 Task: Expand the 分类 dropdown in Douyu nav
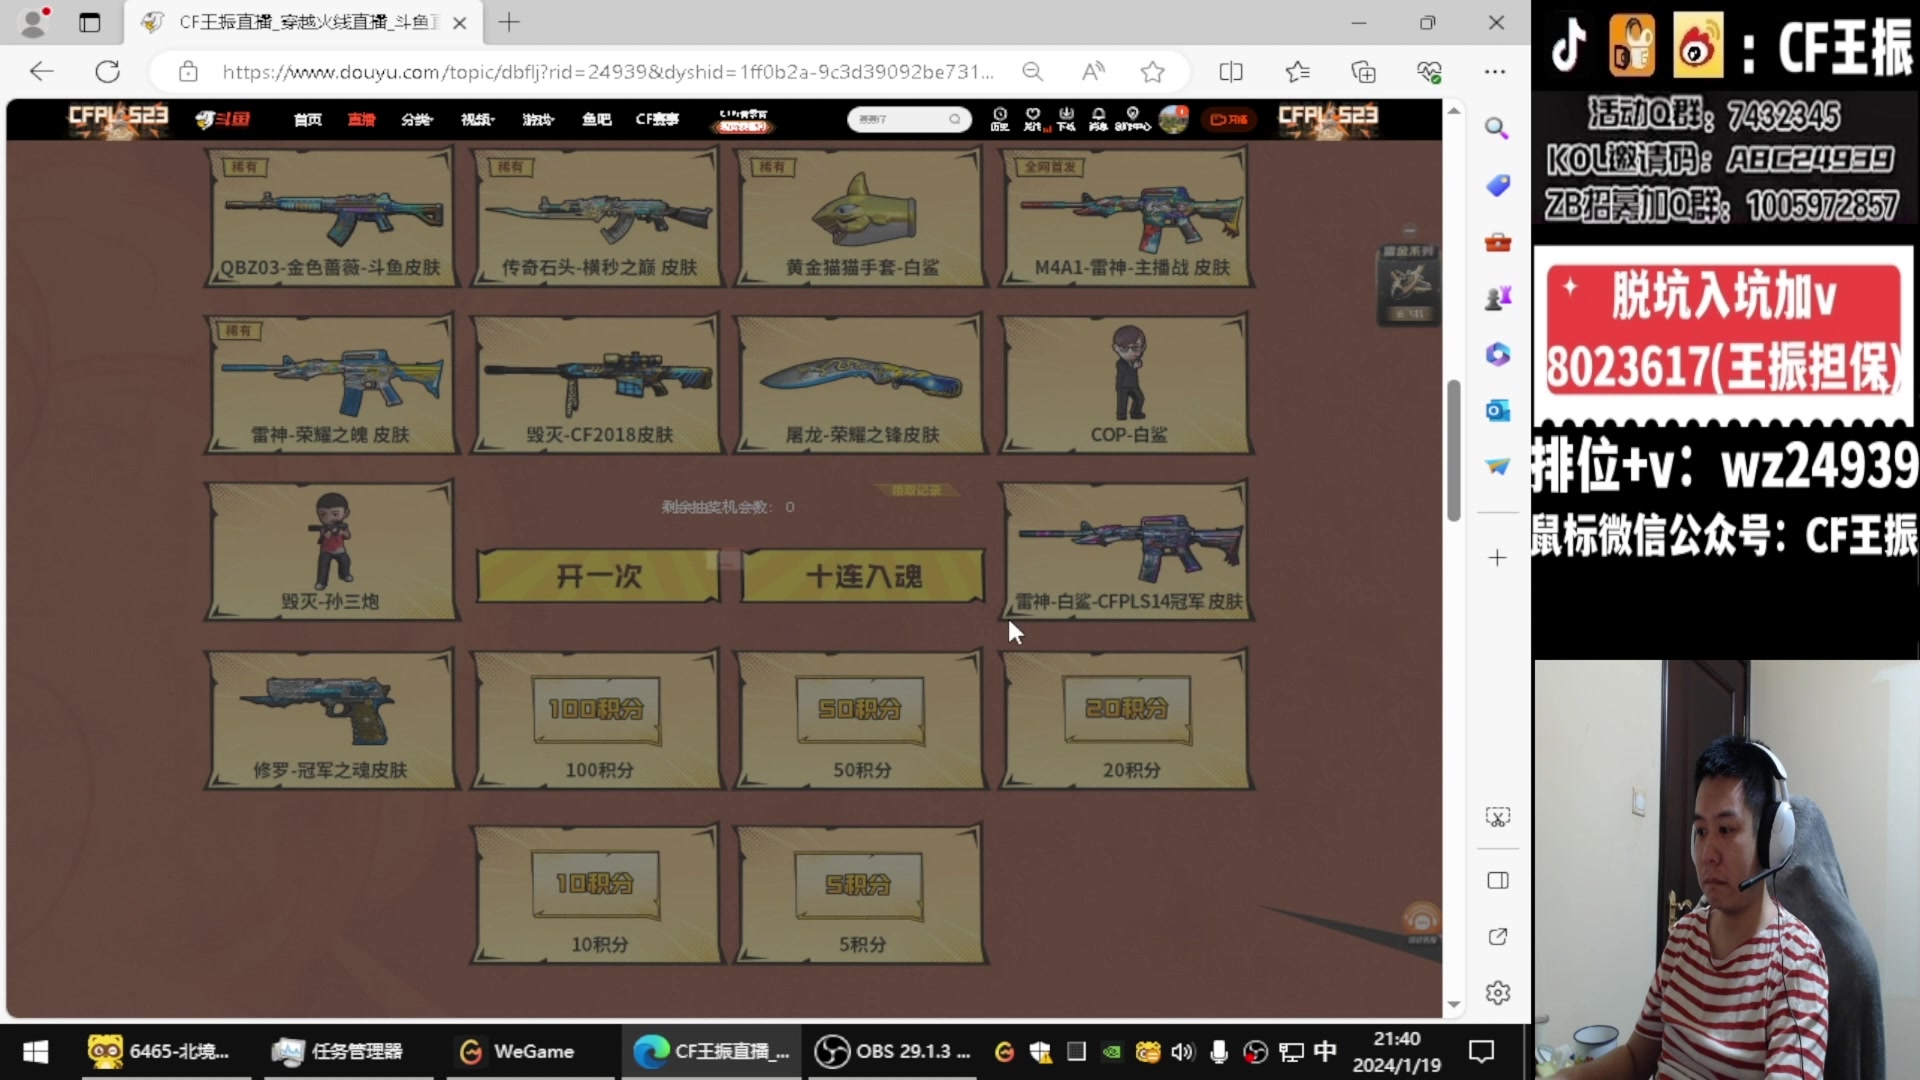pos(416,120)
